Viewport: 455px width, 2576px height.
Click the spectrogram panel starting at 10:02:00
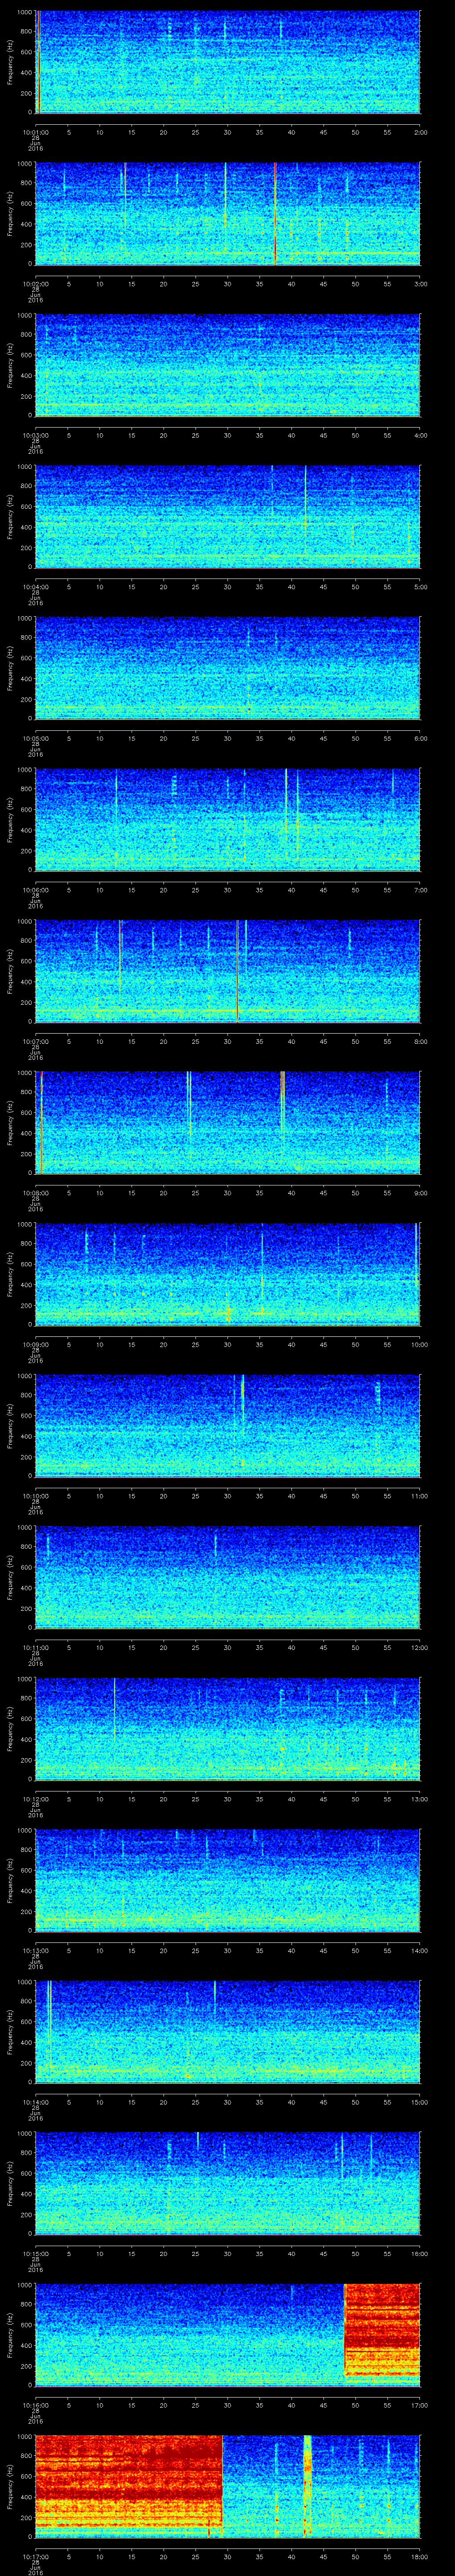click(228, 213)
